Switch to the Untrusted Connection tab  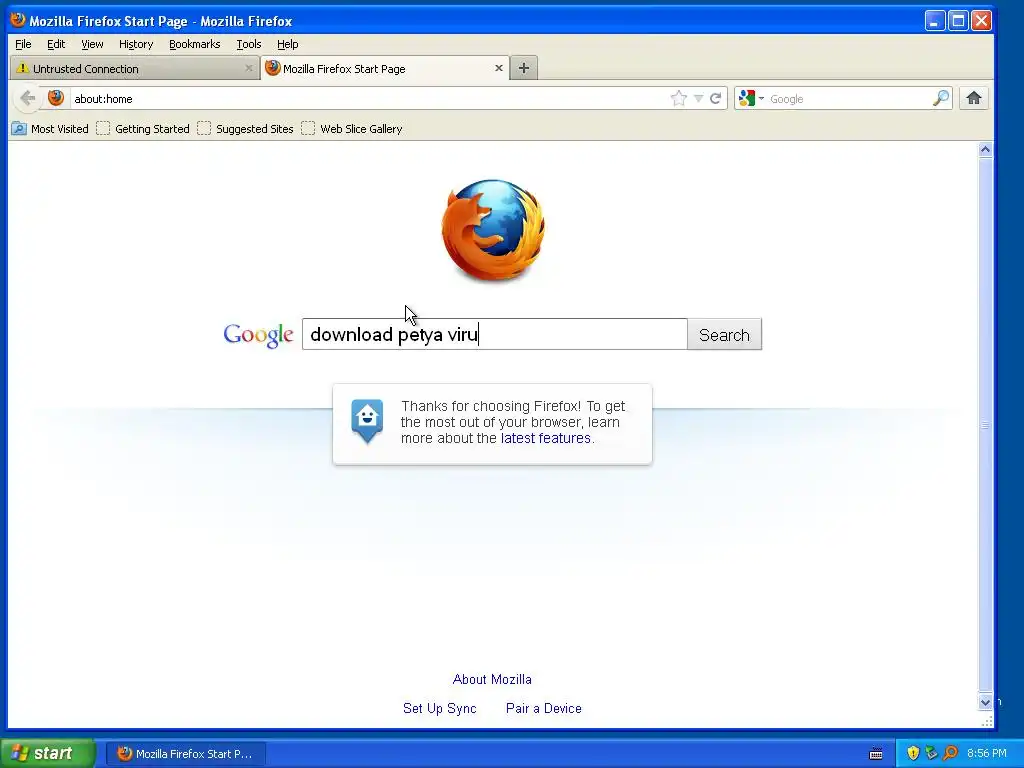click(x=135, y=68)
